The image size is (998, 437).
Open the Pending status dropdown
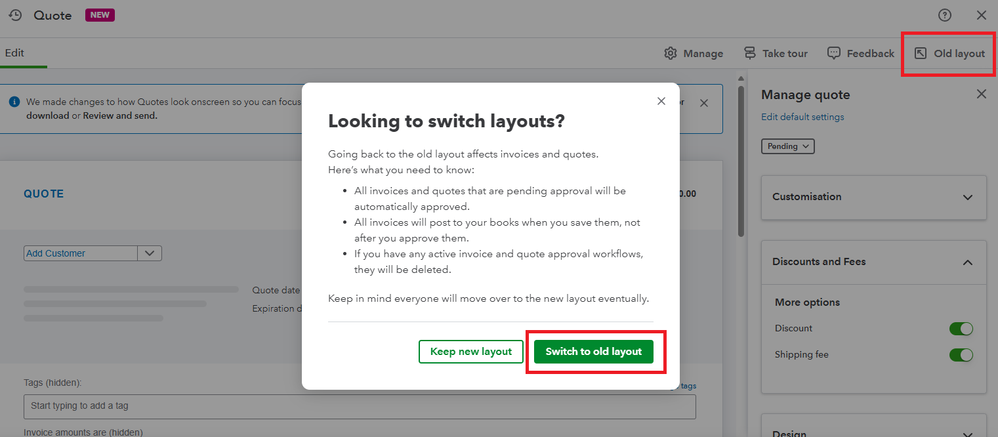click(788, 146)
